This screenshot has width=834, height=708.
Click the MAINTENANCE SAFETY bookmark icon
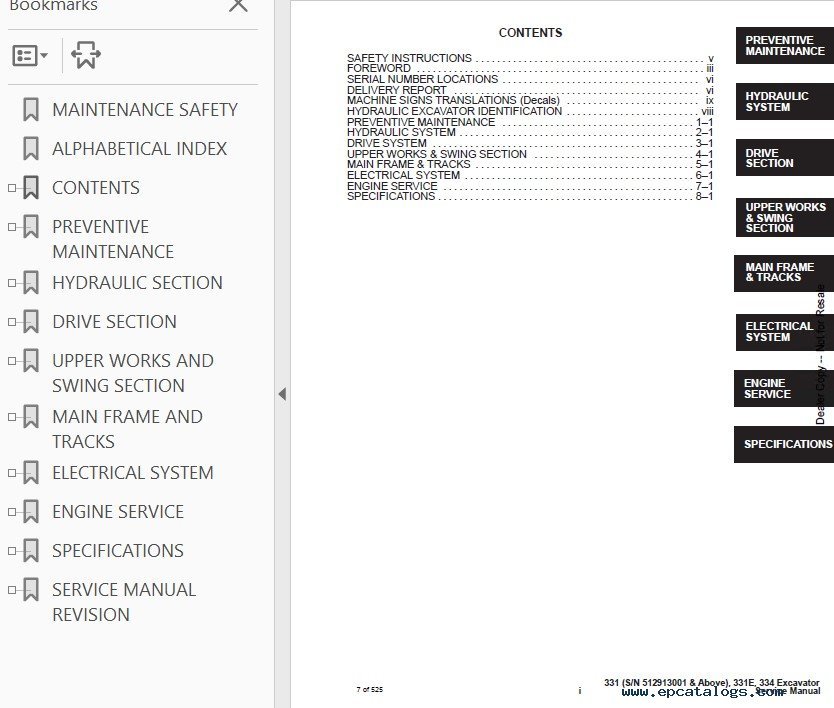click(31, 110)
